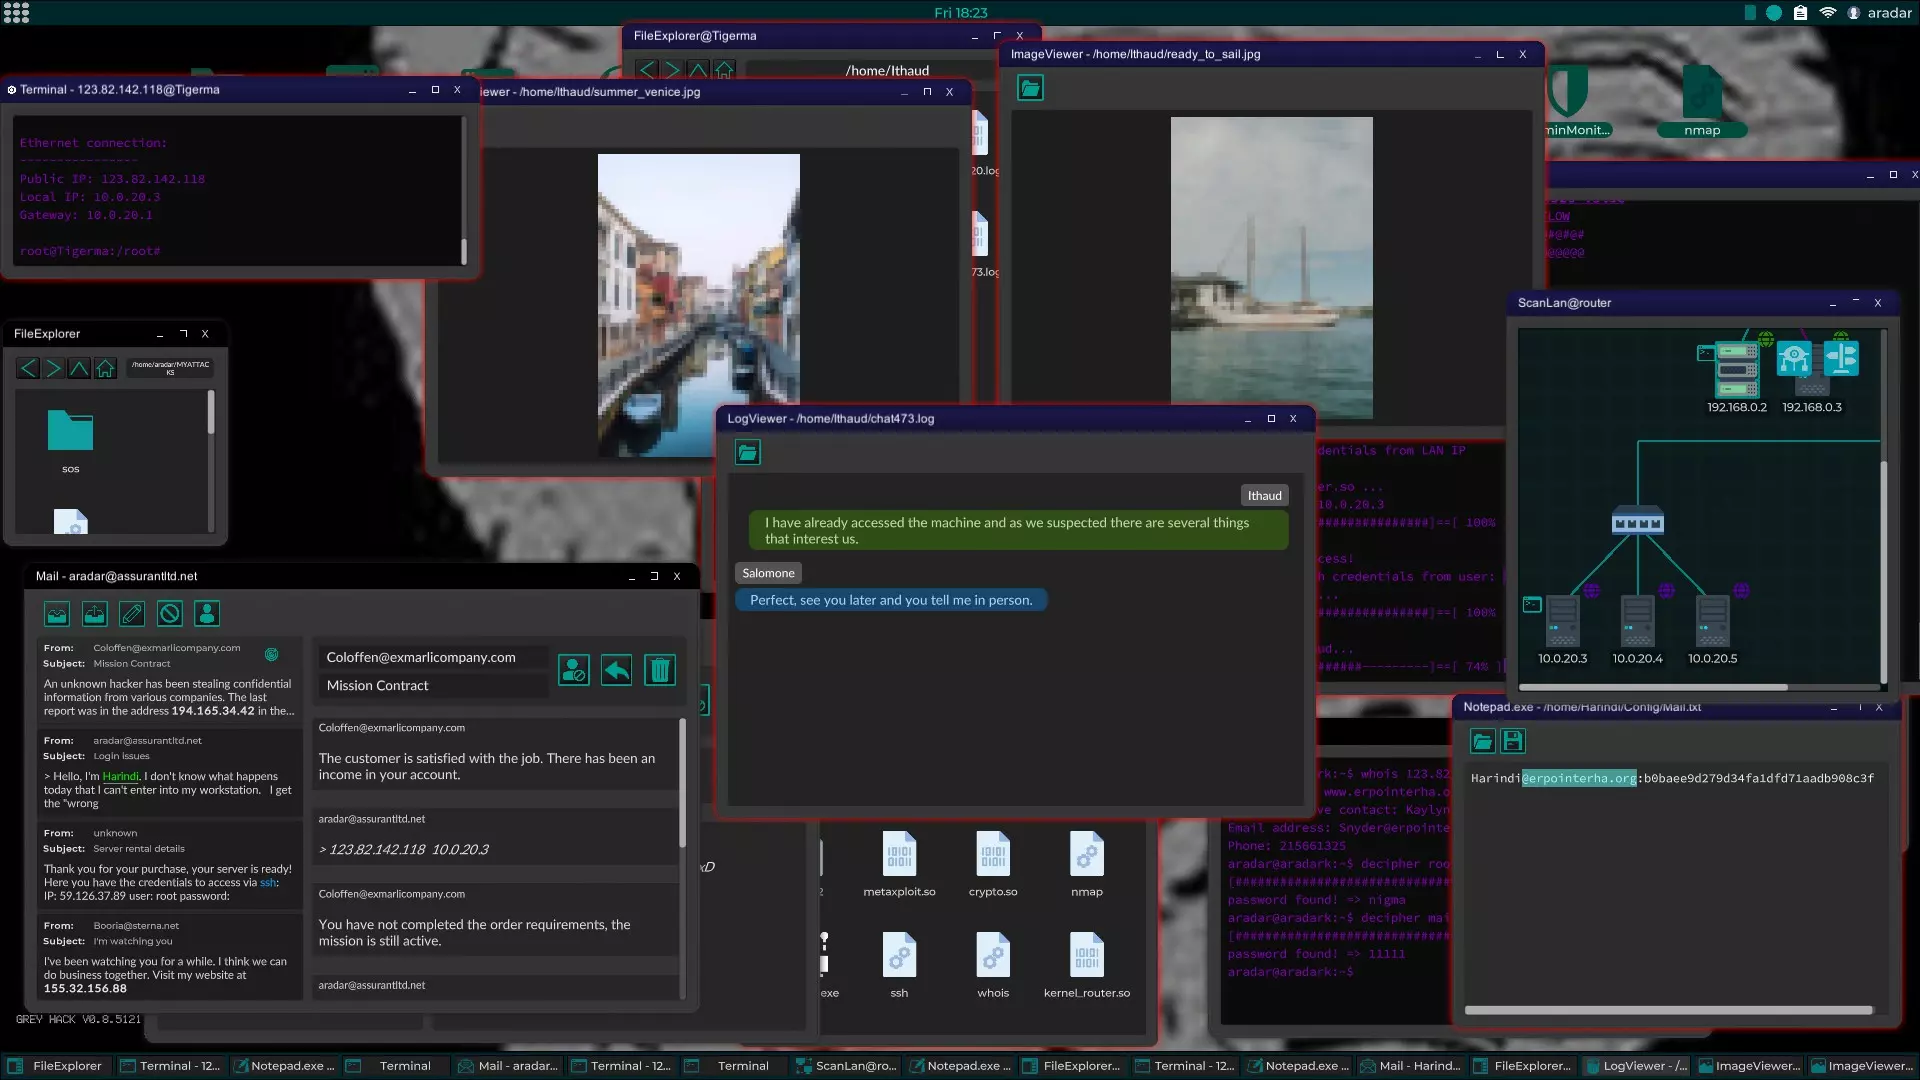Image resolution: width=1920 pixels, height=1080 pixels.
Task: Open the applications grid menu in top-left
Action: [x=17, y=13]
